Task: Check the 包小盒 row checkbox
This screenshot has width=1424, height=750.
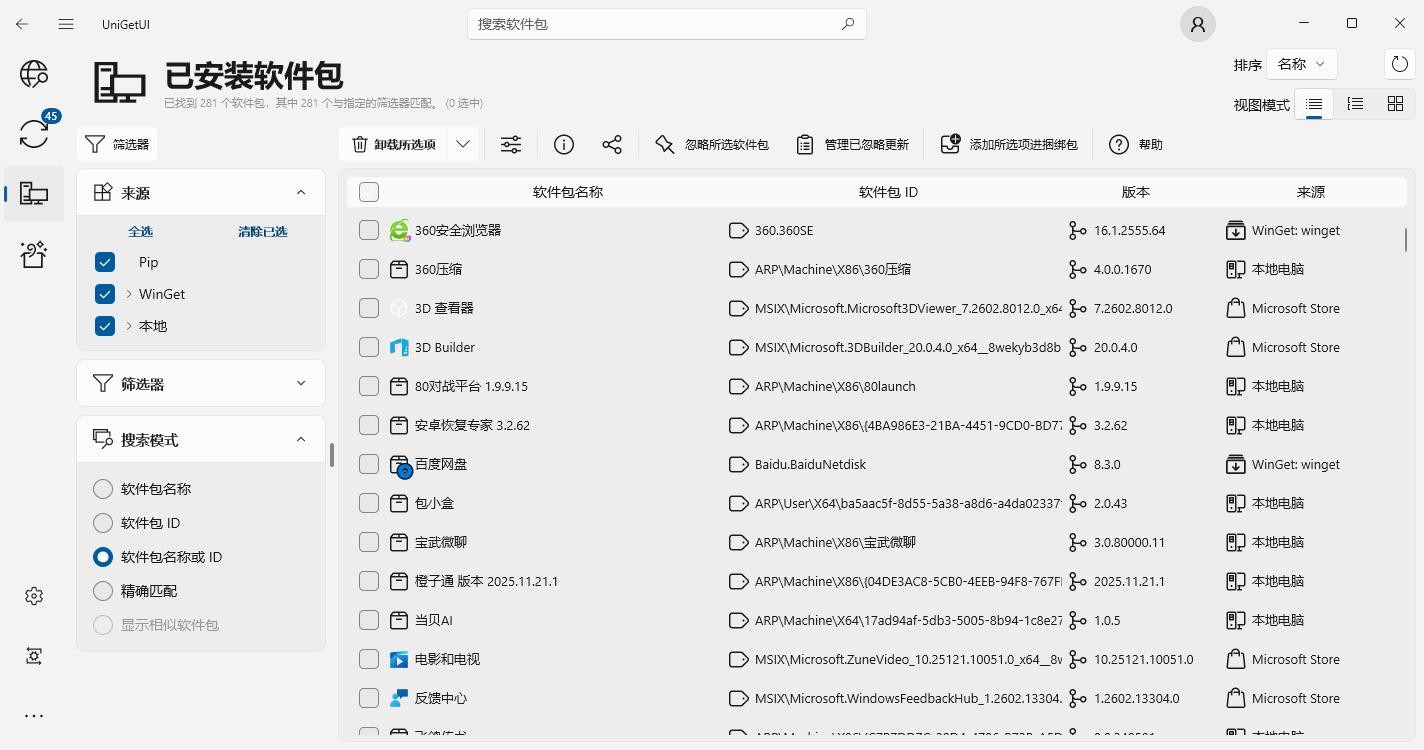Action: 369,503
